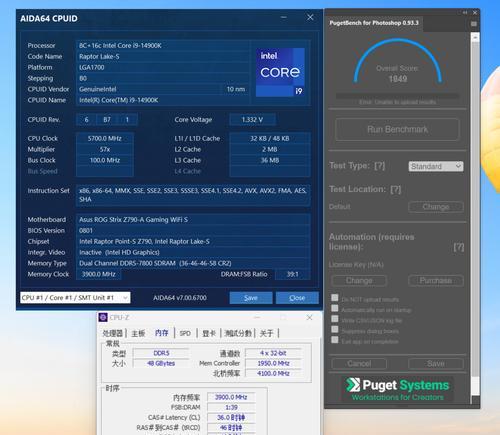Click the 10 nm process field
The height and width of the screenshot is (435, 500).
pos(236,89)
